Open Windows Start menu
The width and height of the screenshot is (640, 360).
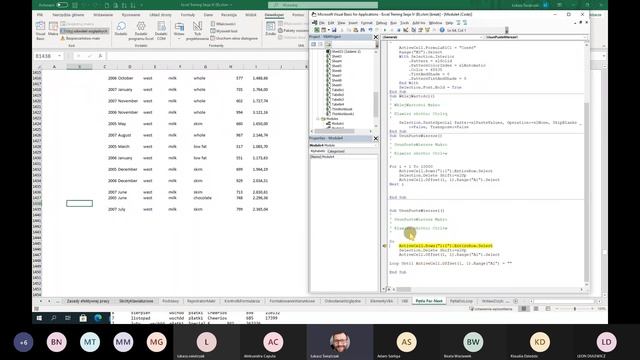39,318
